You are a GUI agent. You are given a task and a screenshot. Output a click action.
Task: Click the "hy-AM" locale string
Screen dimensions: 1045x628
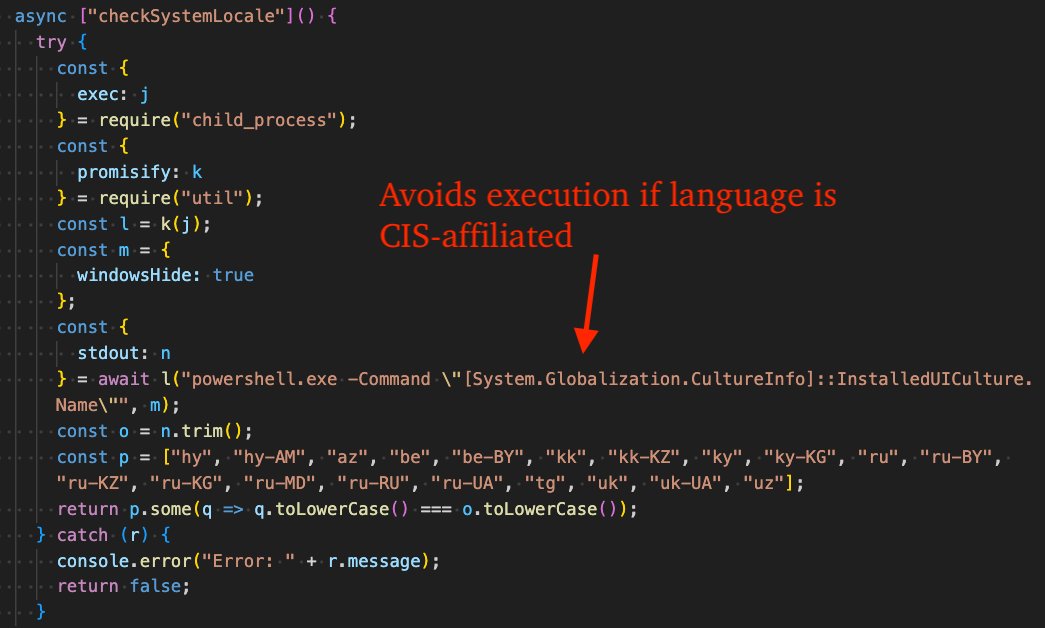269,457
